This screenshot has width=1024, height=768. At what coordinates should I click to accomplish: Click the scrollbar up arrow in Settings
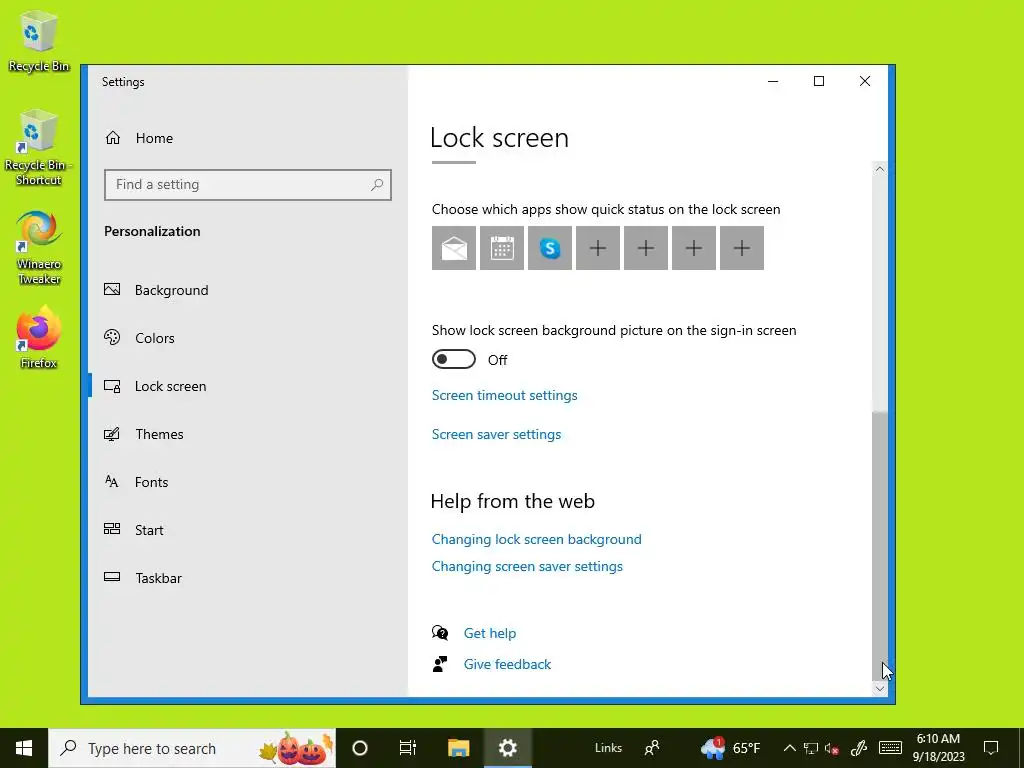tap(880, 169)
